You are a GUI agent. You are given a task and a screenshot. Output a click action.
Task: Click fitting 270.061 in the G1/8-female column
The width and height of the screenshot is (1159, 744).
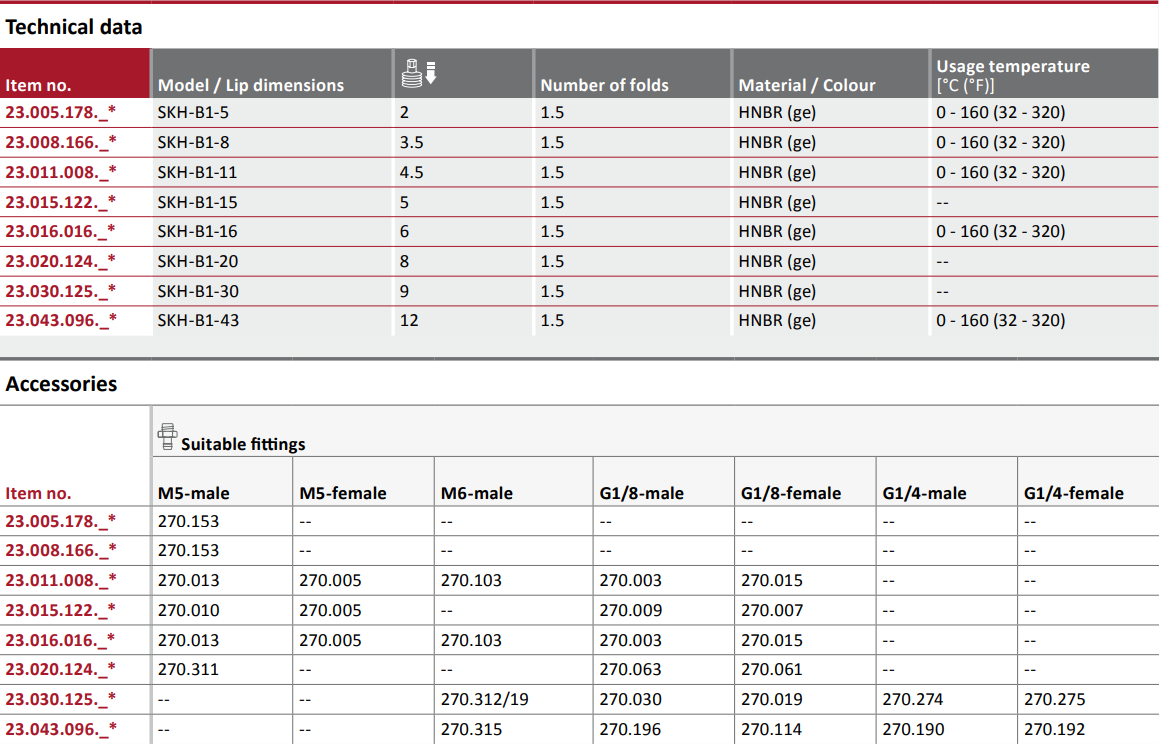coord(772,669)
